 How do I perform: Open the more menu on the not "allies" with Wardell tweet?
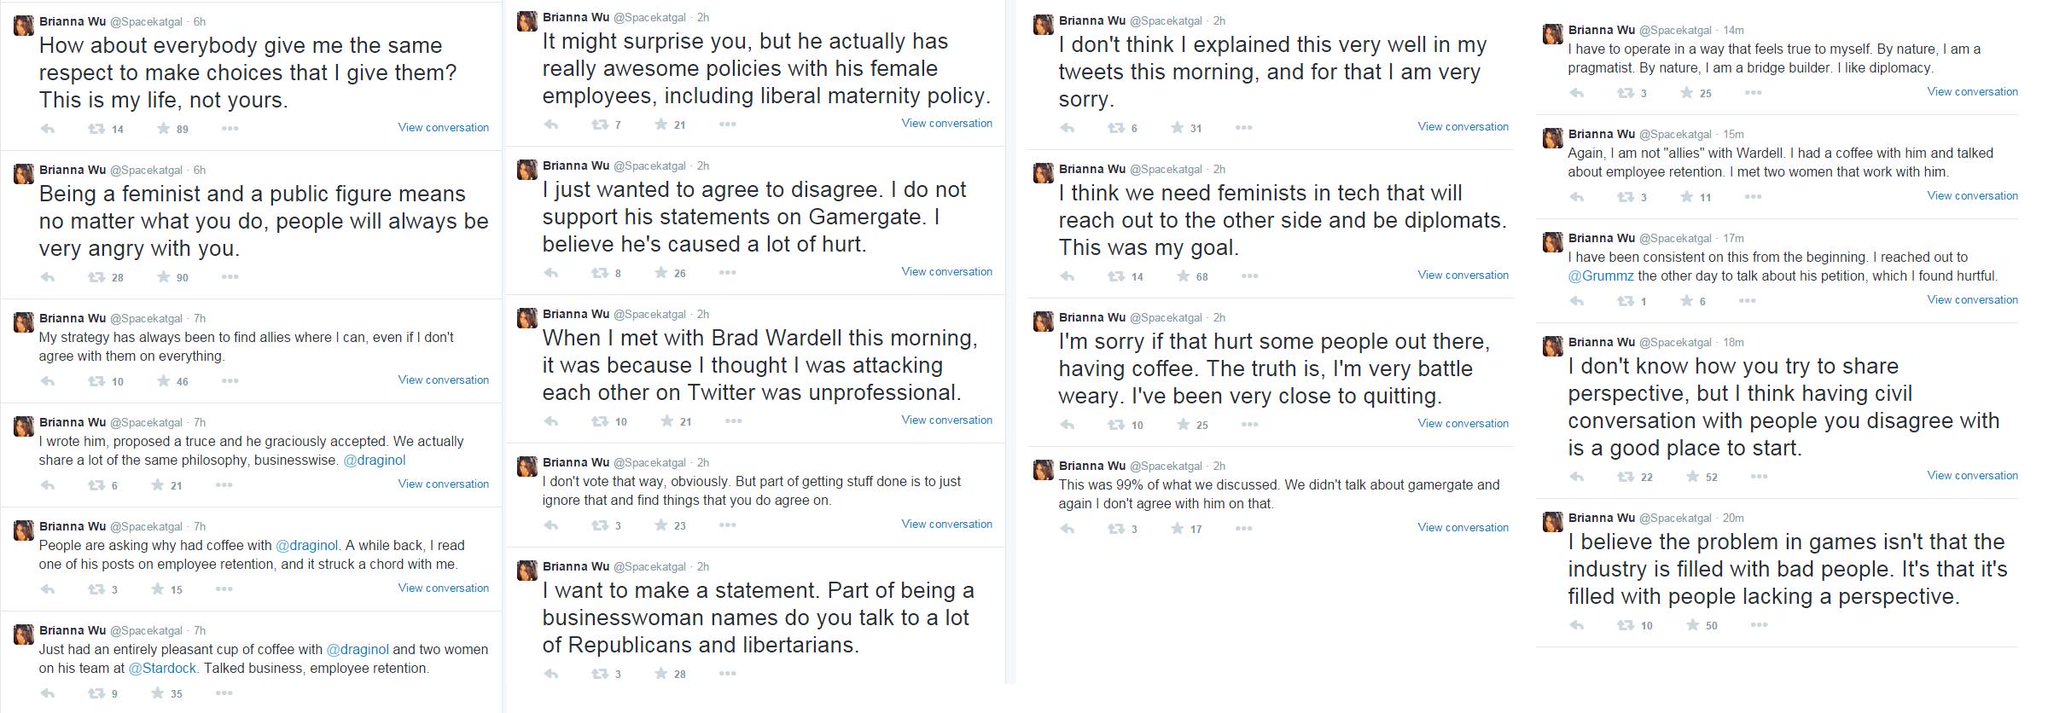[x=1753, y=197]
